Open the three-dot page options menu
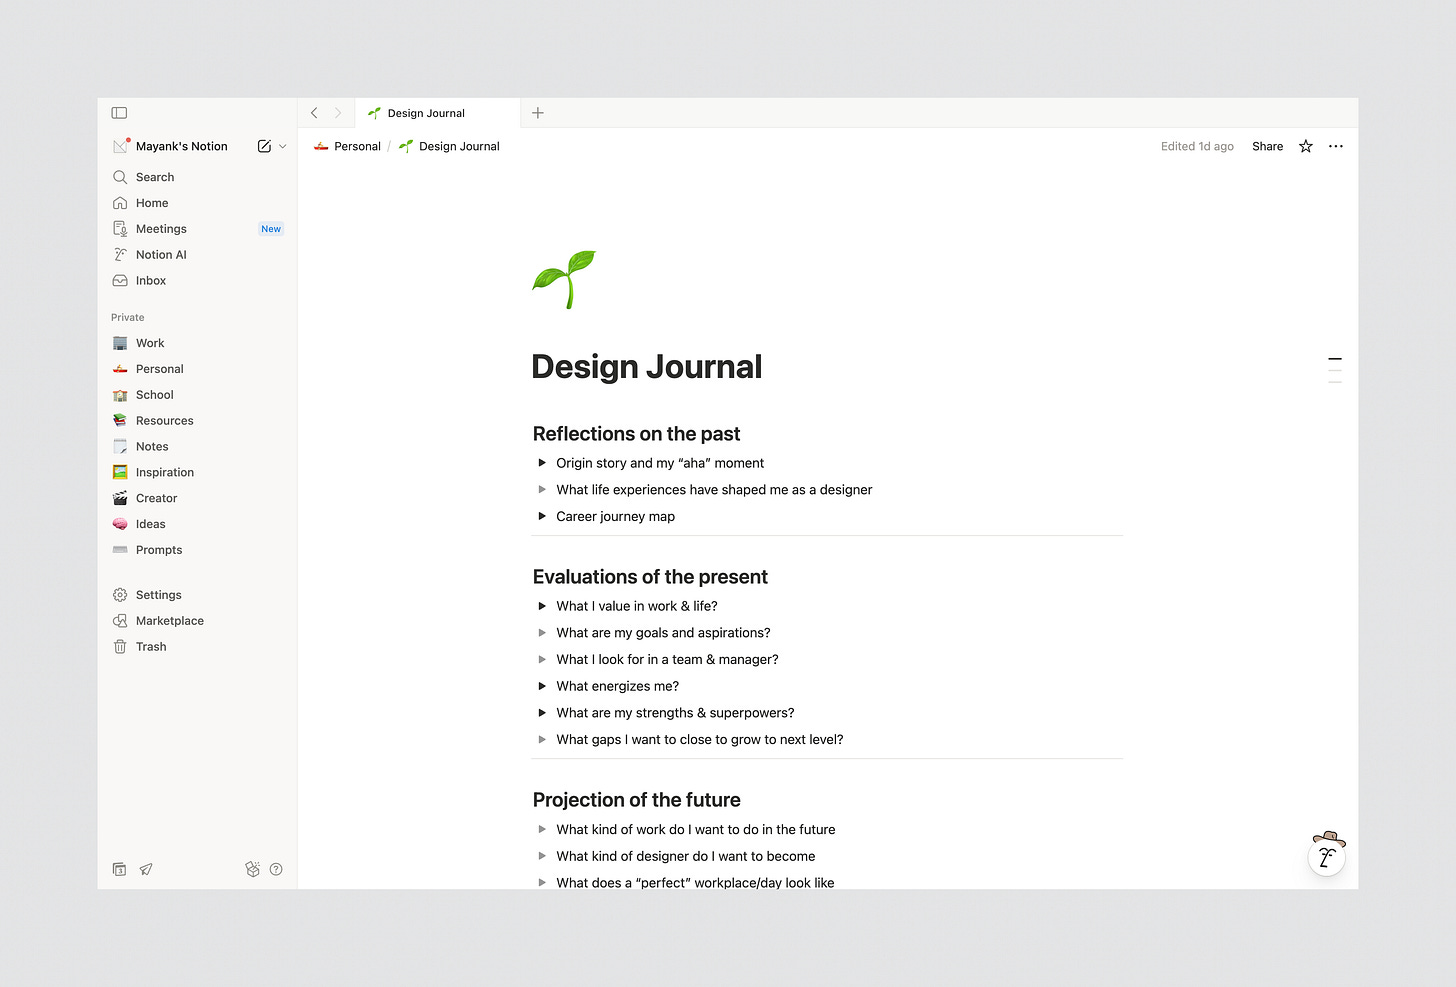 point(1336,146)
